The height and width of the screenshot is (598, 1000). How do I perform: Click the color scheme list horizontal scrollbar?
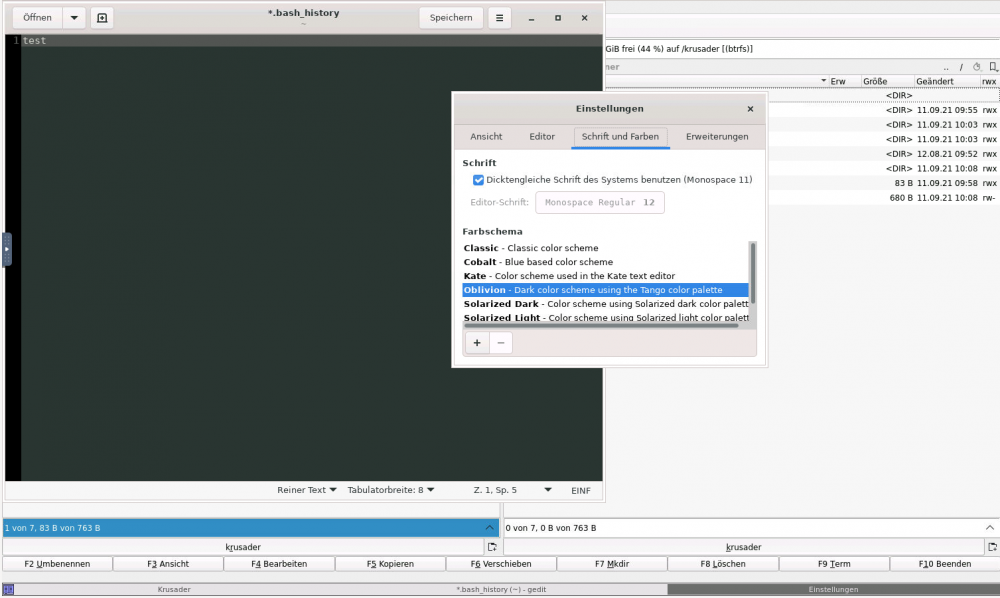coord(601,326)
